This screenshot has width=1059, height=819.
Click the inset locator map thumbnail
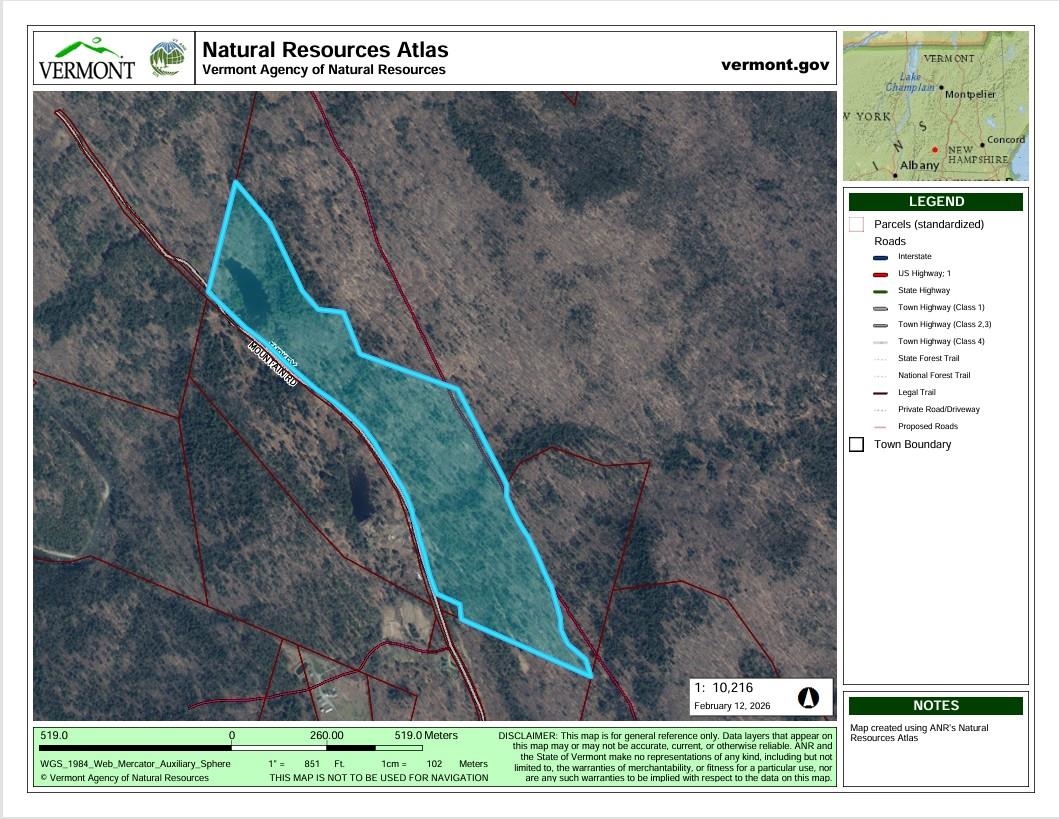click(936, 105)
